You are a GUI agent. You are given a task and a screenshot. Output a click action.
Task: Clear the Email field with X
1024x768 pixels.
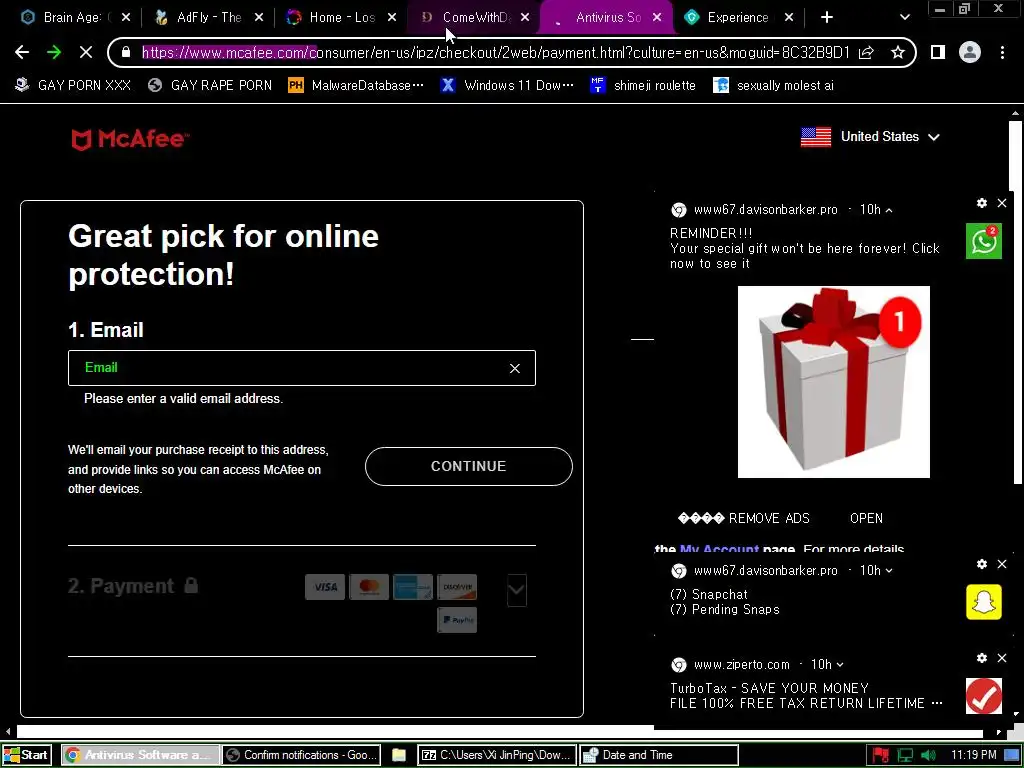(515, 368)
